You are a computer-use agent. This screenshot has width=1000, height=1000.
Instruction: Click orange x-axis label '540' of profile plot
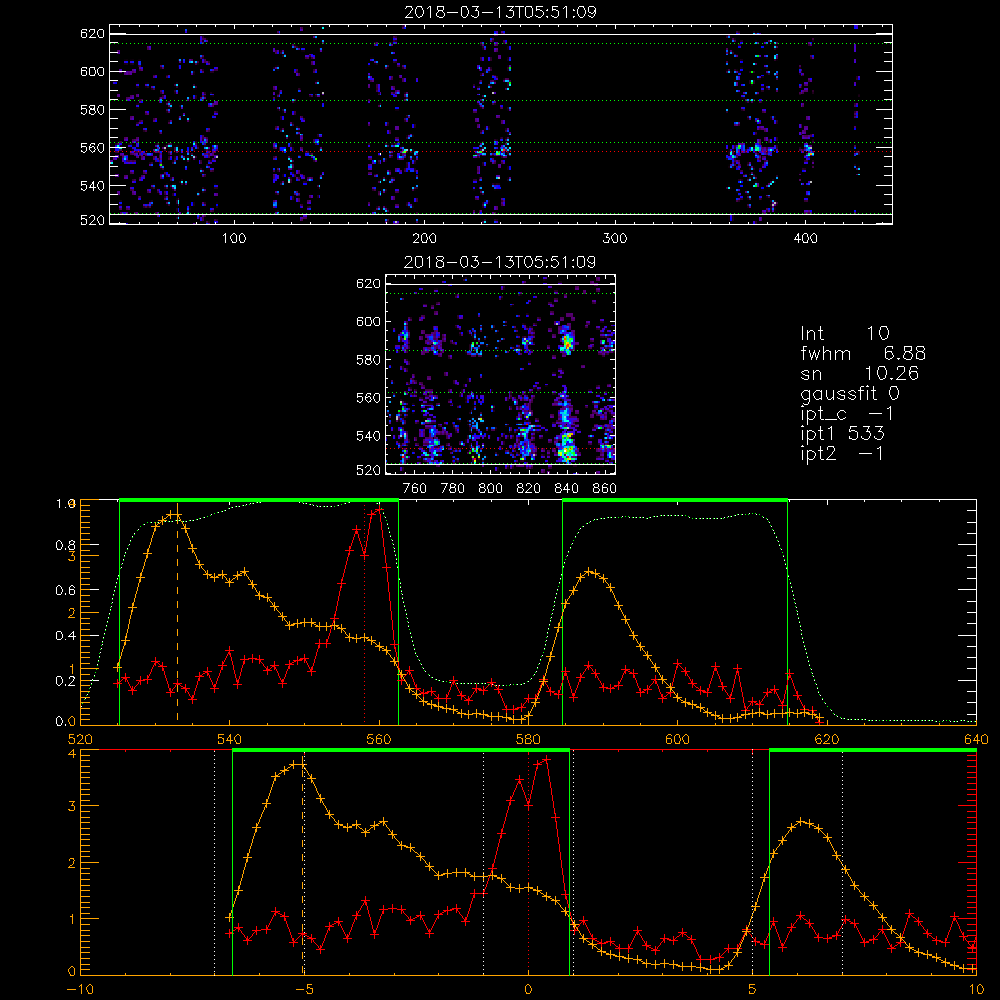coord(230,739)
